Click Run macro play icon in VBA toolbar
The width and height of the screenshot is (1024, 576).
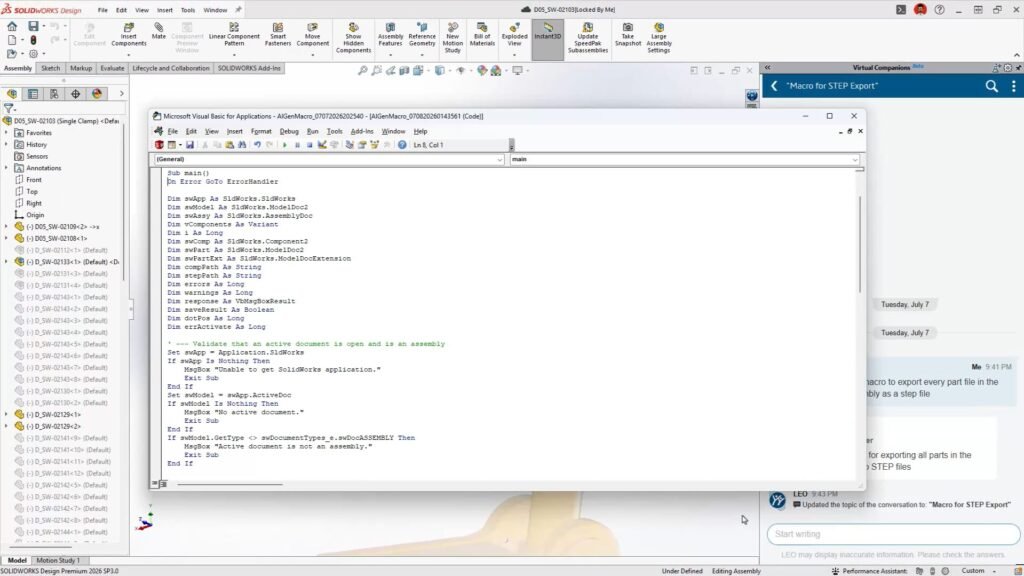coord(284,145)
